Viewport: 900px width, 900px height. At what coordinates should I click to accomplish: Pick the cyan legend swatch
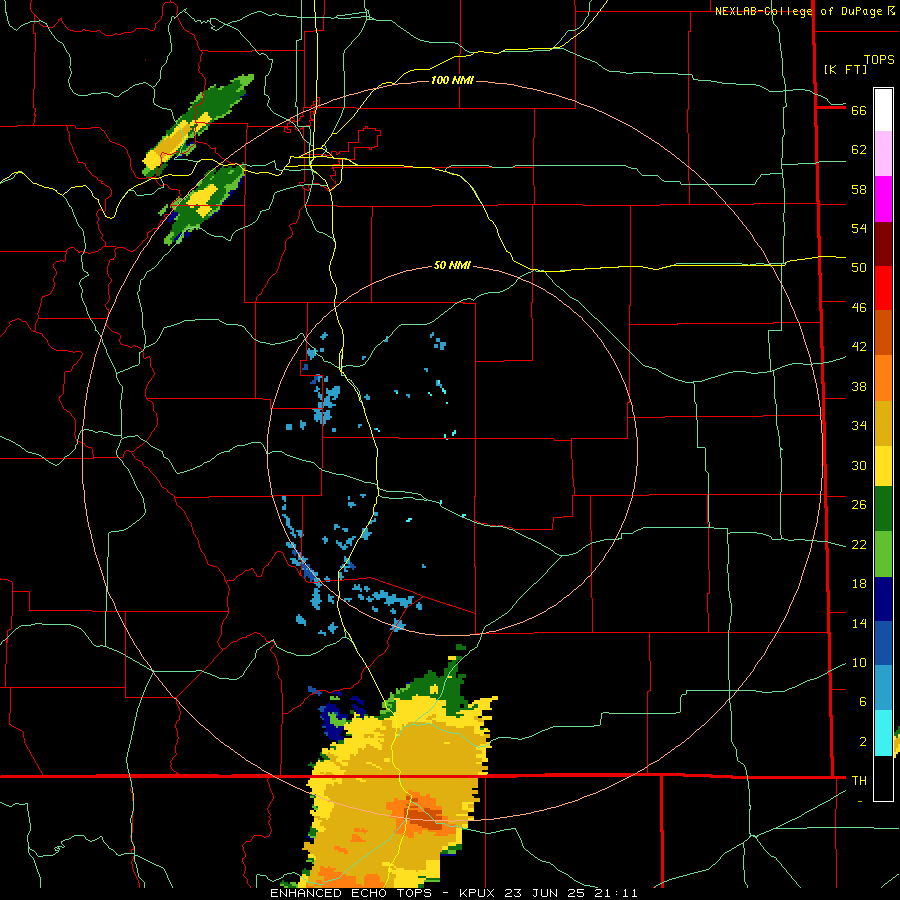click(x=883, y=733)
